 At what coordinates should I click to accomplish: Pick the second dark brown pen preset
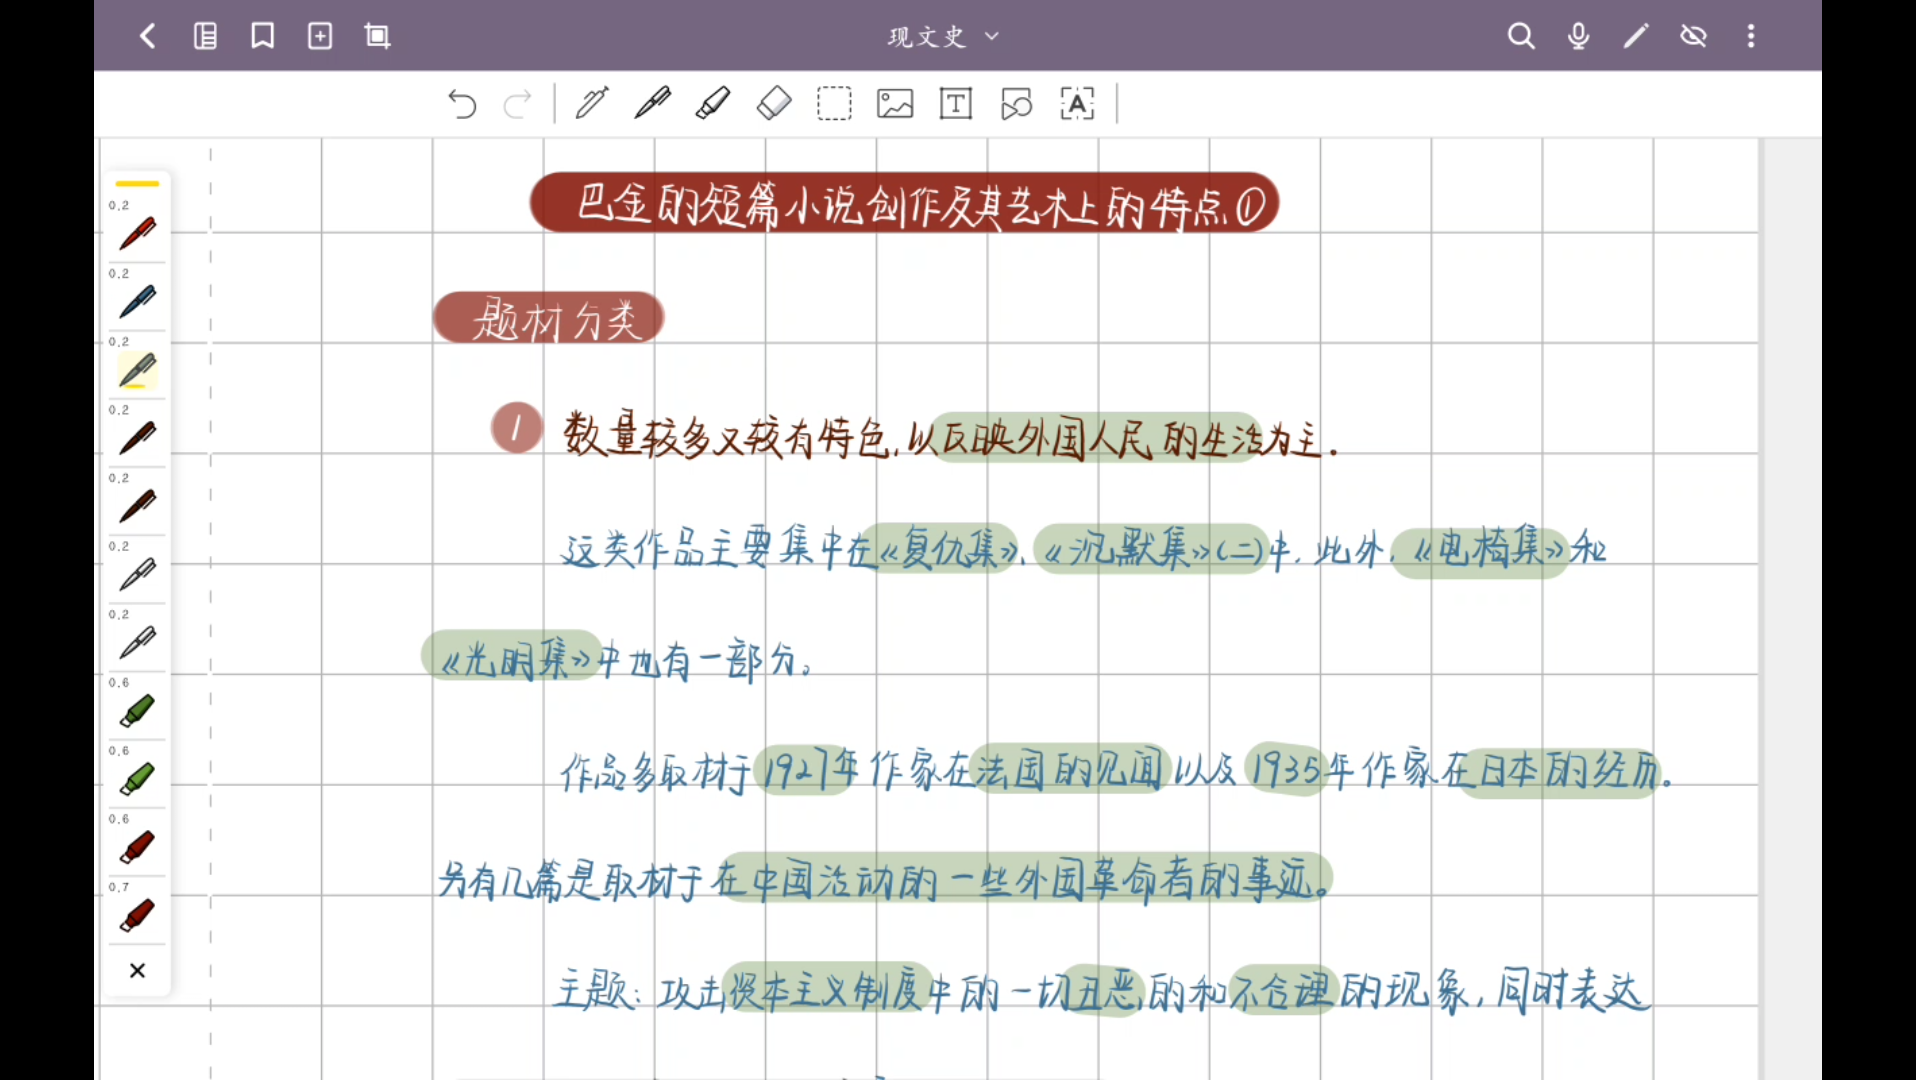[x=137, y=506]
